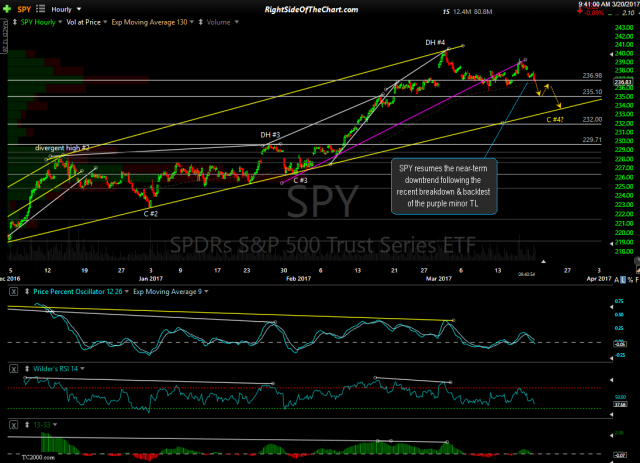The image size is (640, 463).
Task: Expand the Wilder's RSI 14 dropdown arrow
Action: click(82, 369)
